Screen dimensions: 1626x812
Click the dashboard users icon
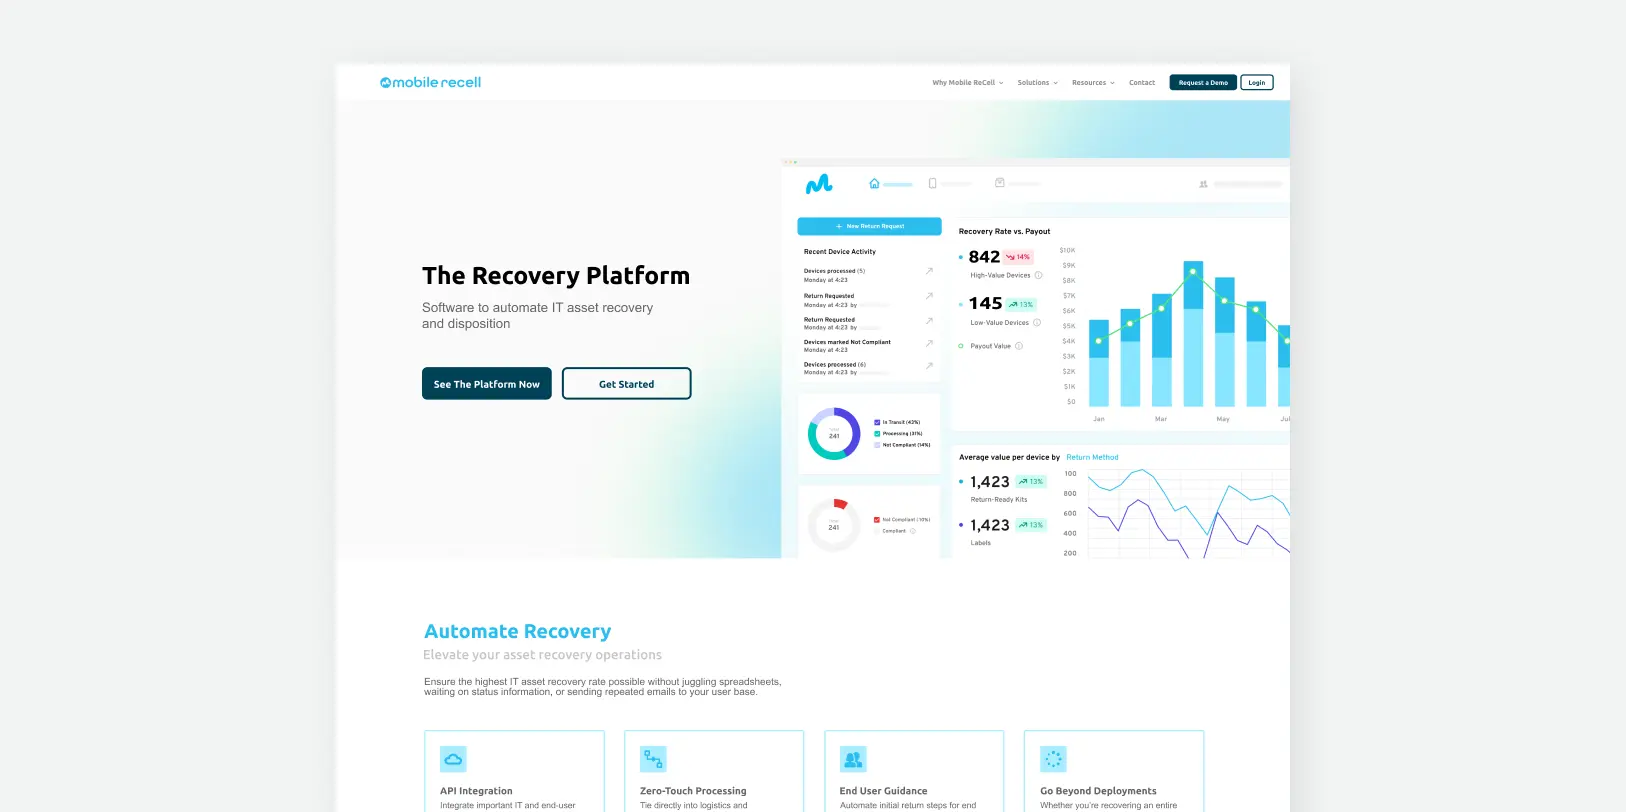(1203, 184)
